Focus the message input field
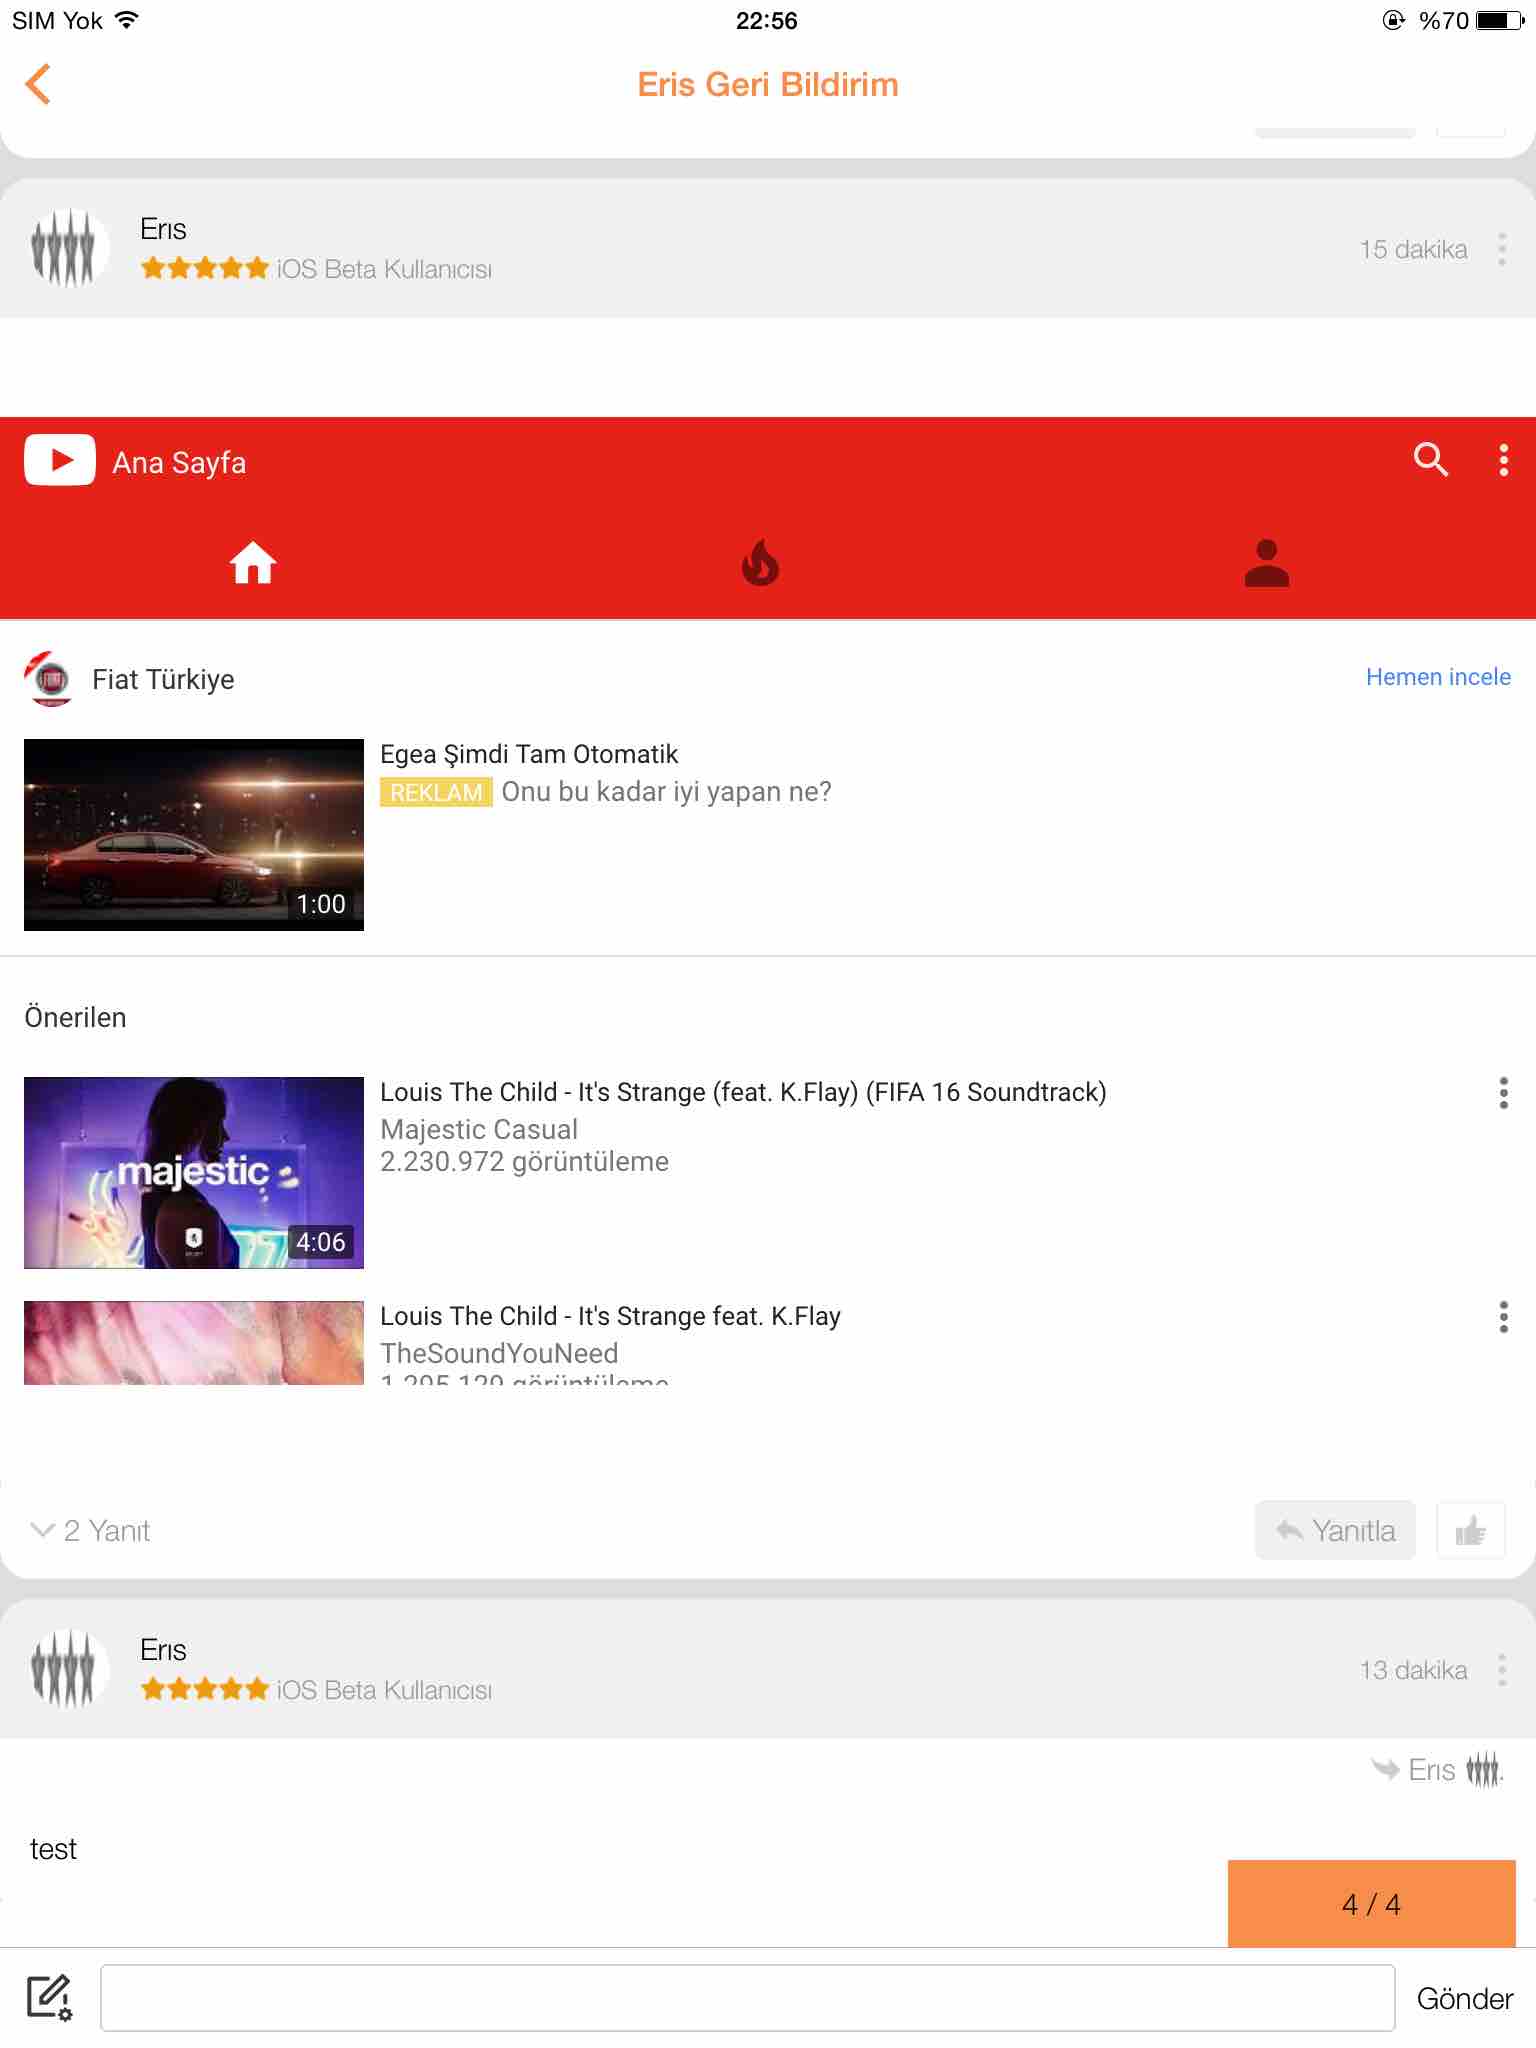The image size is (1536, 2048). tap(748, 1998)
